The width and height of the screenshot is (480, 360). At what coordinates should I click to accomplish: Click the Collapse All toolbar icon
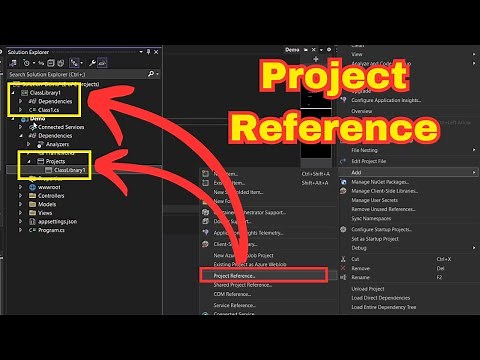[x=50, y=63]
